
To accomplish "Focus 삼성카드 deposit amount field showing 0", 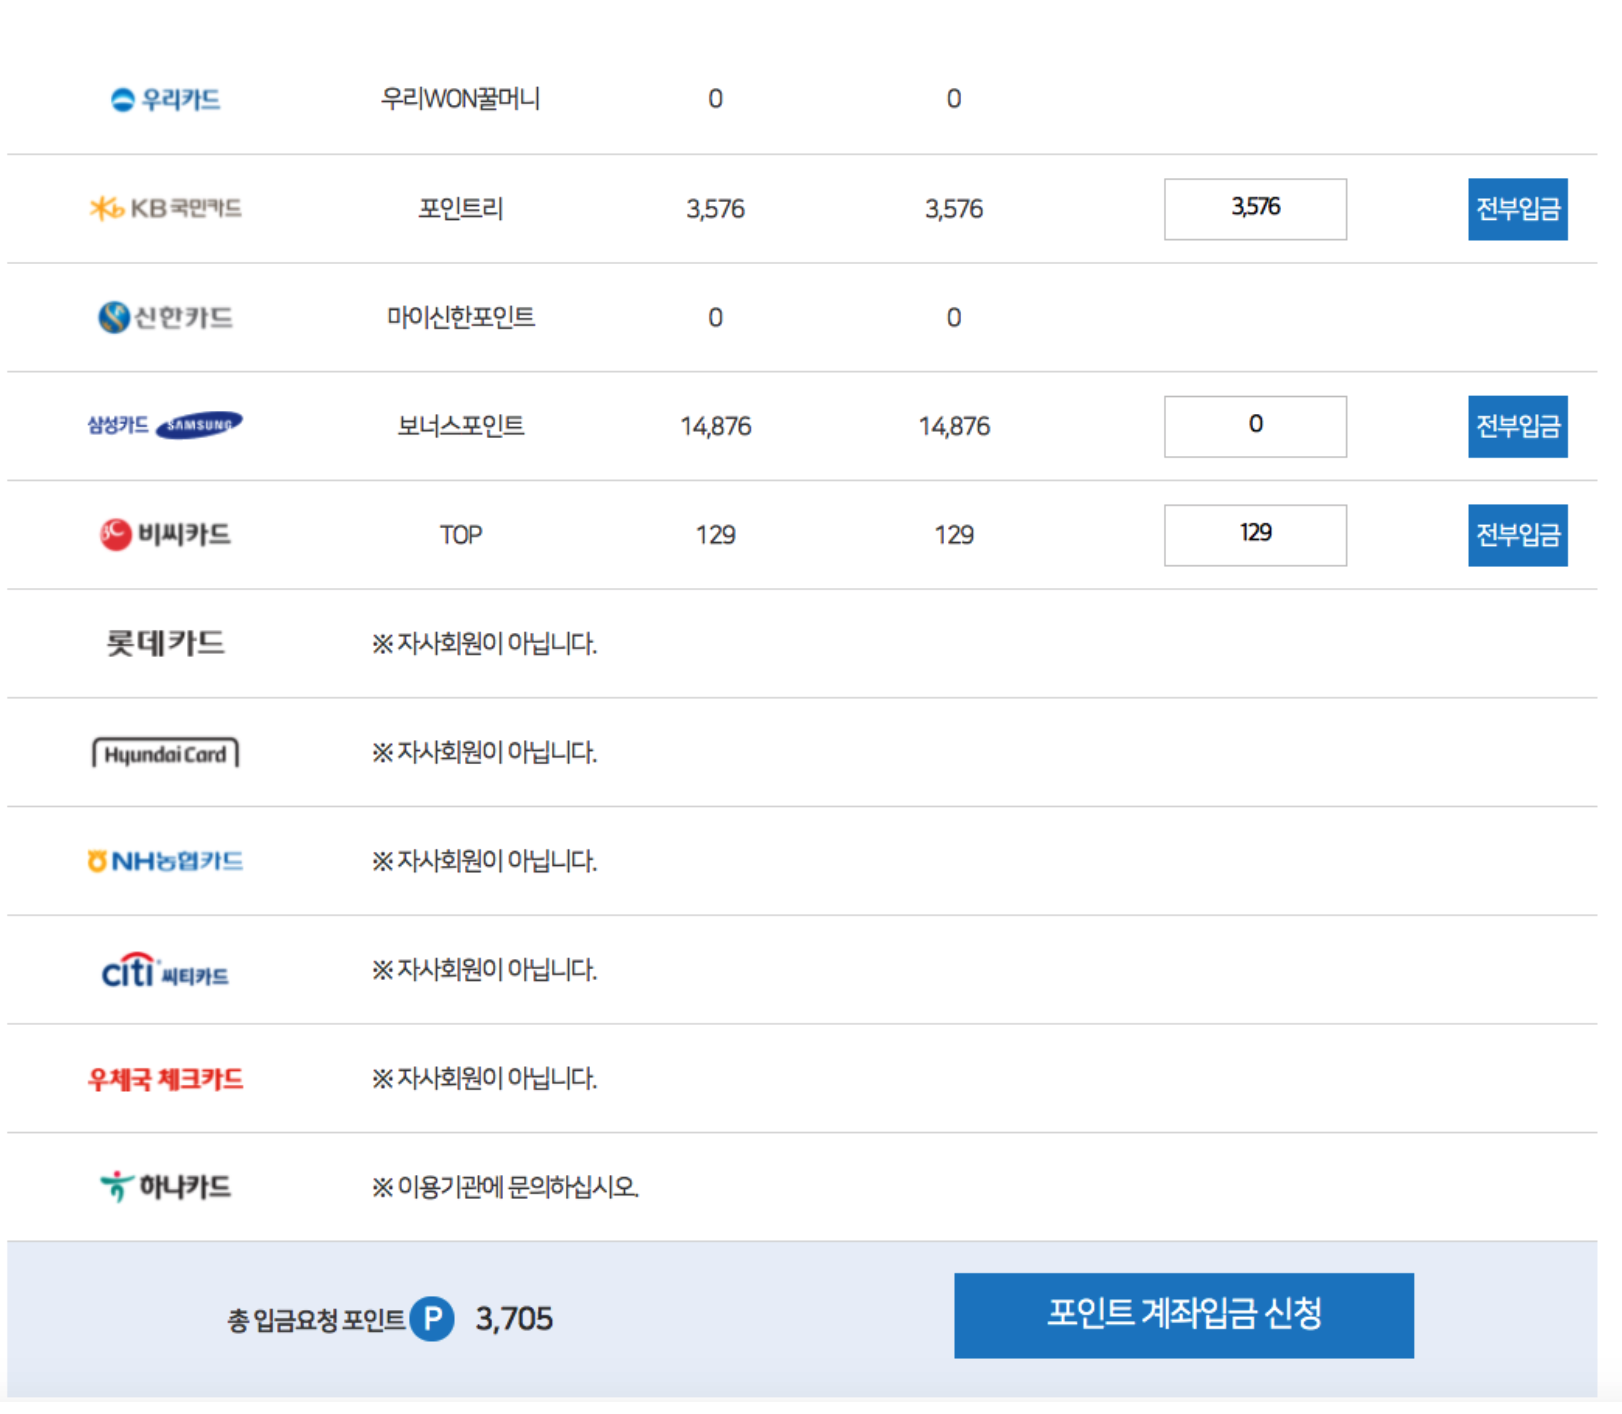I will point(1255,427).
